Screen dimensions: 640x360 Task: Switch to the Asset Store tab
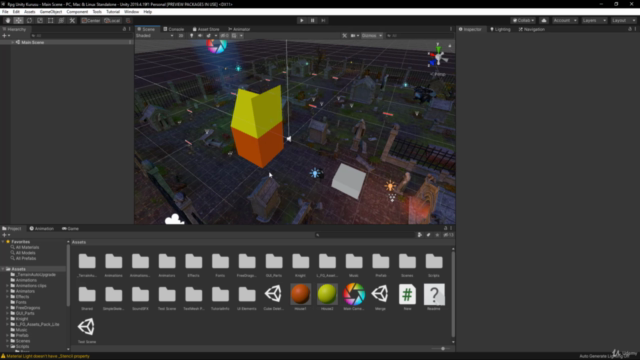pyautogui.click(x=206, y=29)
